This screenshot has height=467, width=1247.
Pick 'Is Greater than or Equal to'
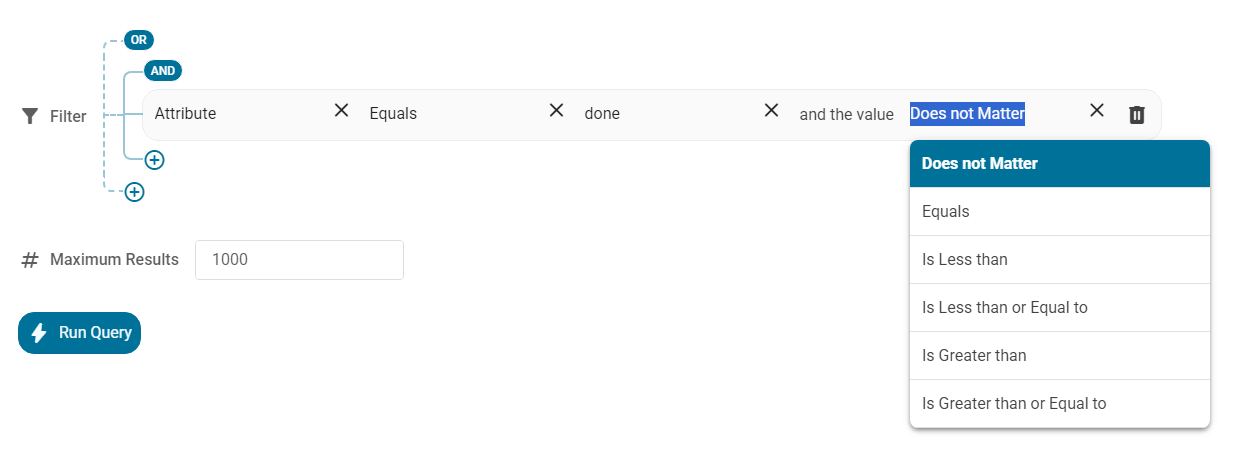[1059, 404]
